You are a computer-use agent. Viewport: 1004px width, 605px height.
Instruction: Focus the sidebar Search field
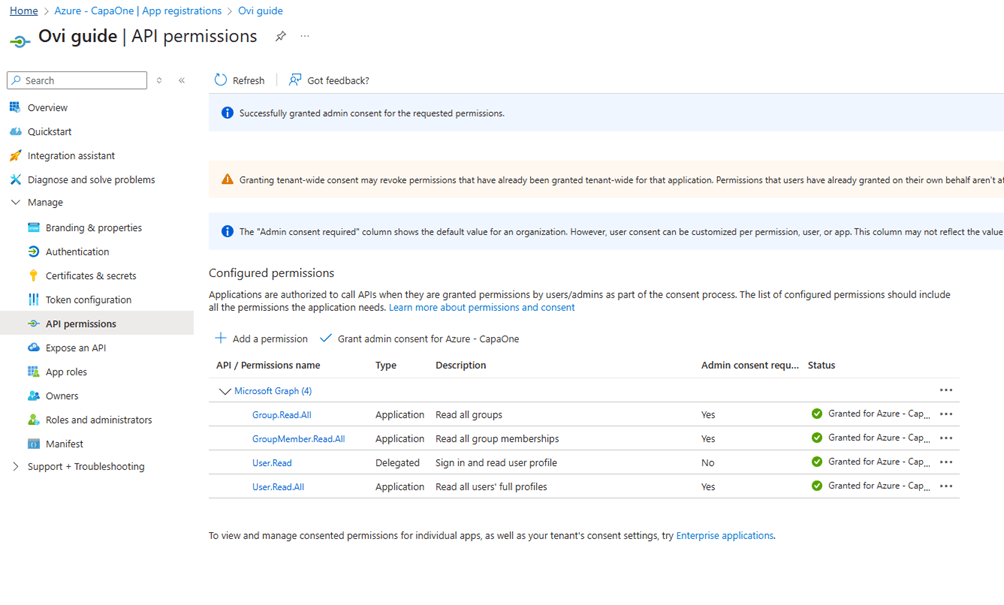click(x=77, y=80)
